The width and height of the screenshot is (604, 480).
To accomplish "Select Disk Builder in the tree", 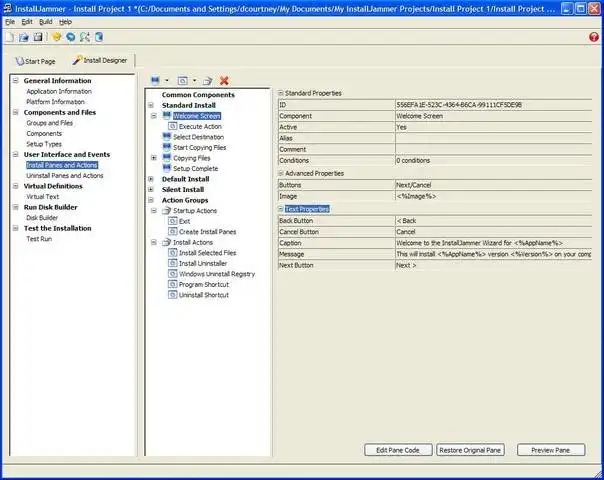I will pos(42,218).
